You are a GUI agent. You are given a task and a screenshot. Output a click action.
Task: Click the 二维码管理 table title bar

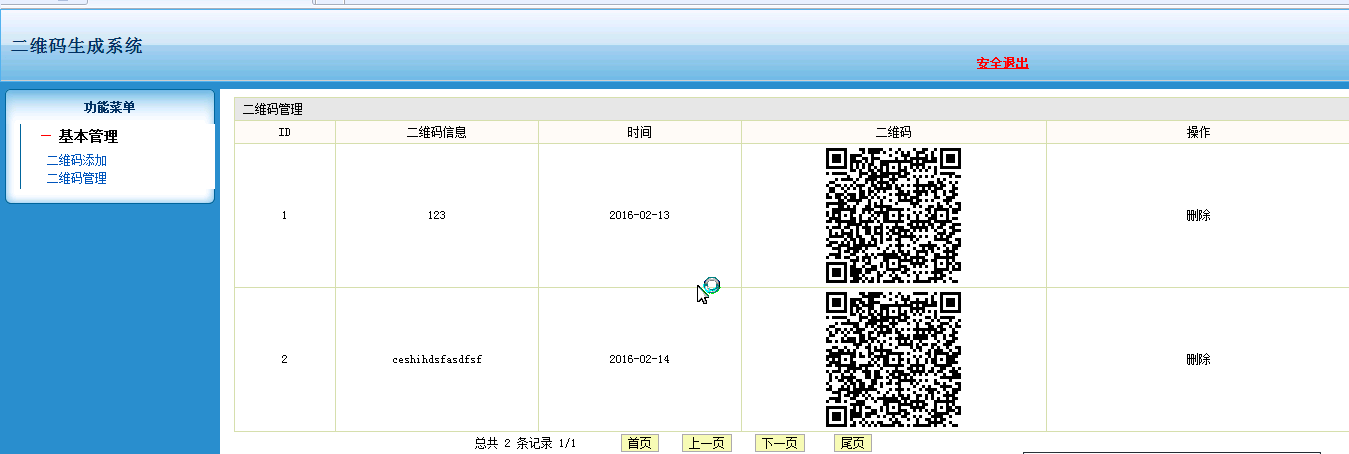[x=791, y=109]
